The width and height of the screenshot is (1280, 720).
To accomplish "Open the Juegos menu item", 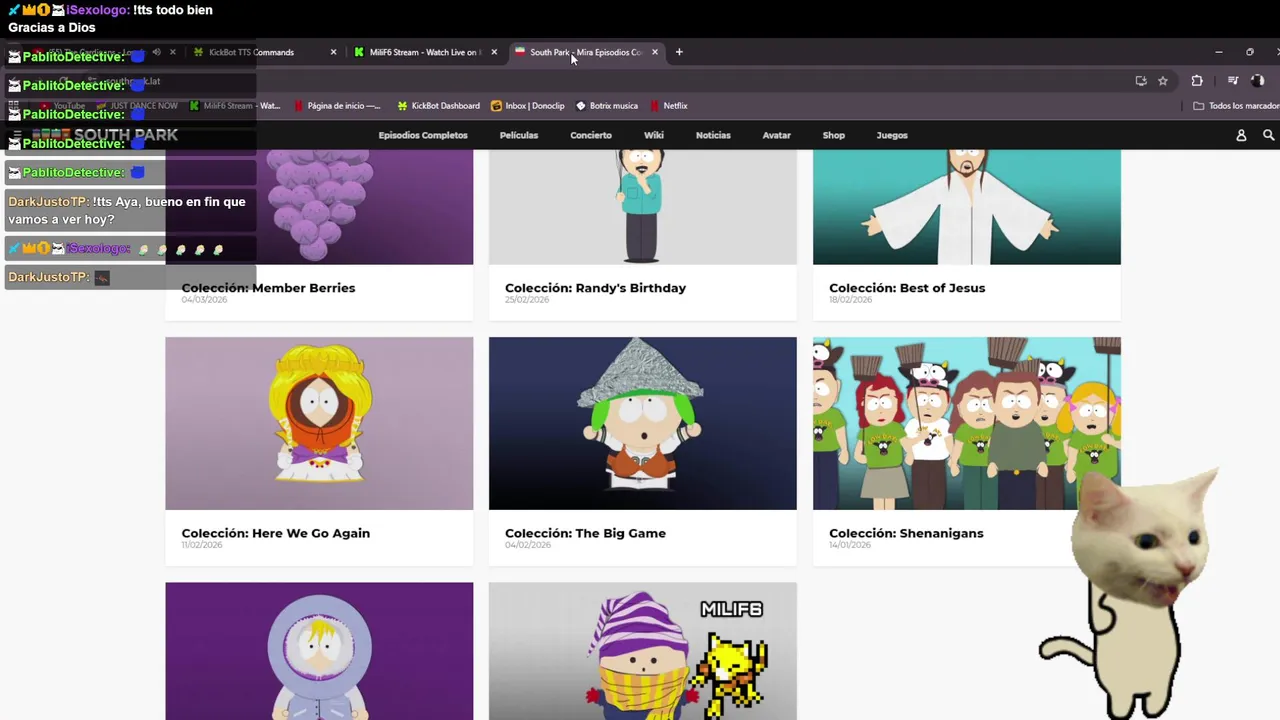I will point(892,135).
